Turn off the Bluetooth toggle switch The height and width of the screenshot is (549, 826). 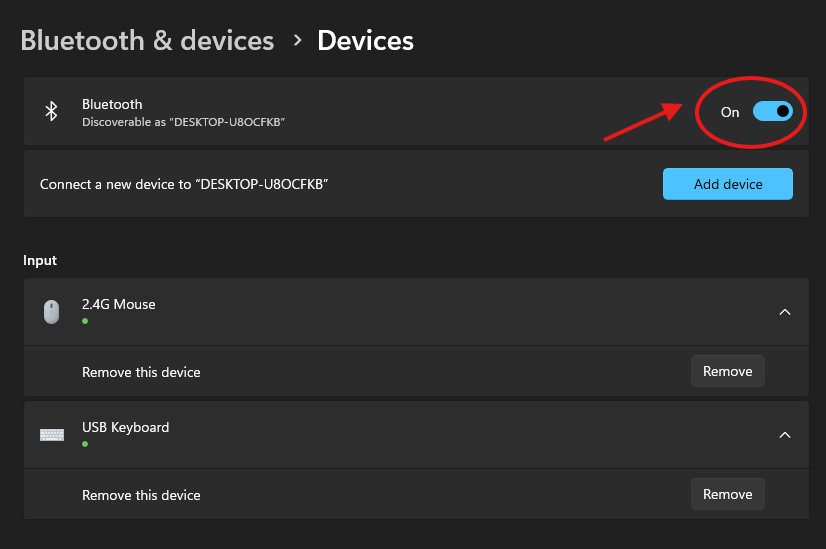(x=772, y=111)
